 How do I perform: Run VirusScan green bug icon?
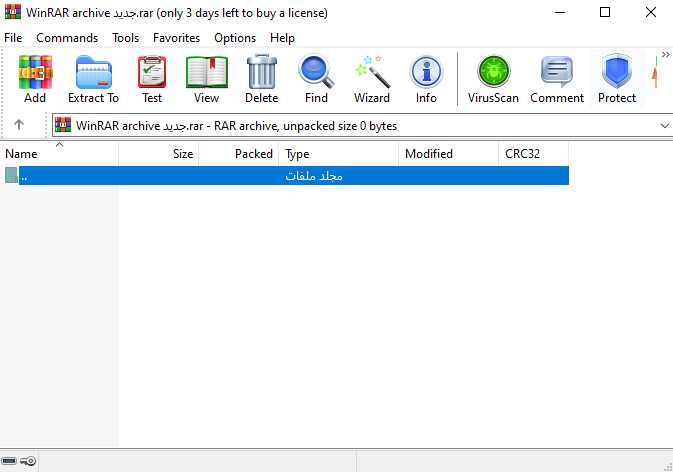(494, 71)
